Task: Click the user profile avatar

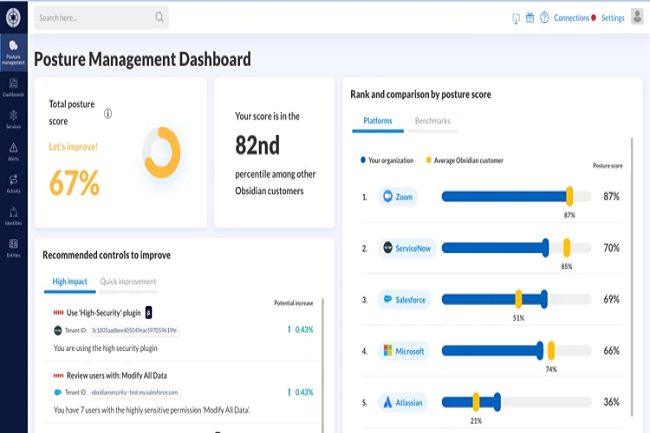Action: 637,17
